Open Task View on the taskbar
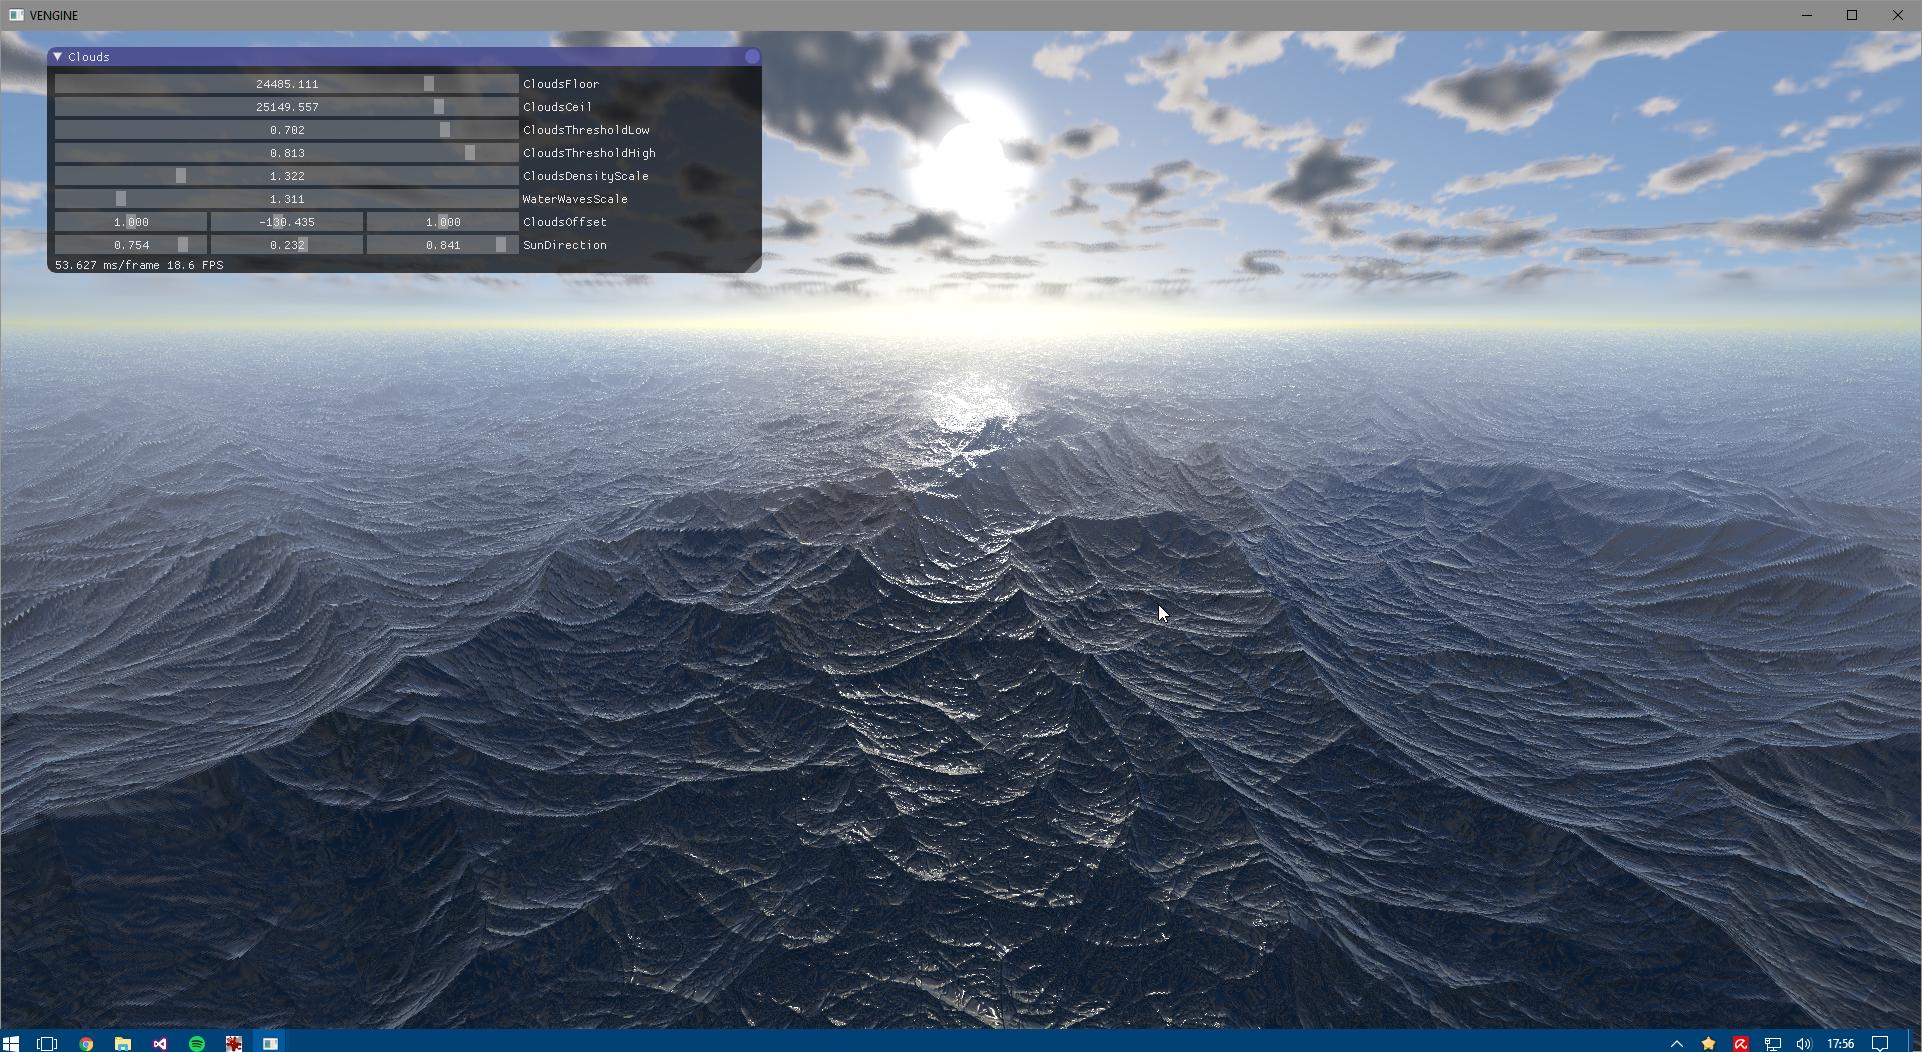This screenshot has height=1052, width=1922. [47, 1043]
